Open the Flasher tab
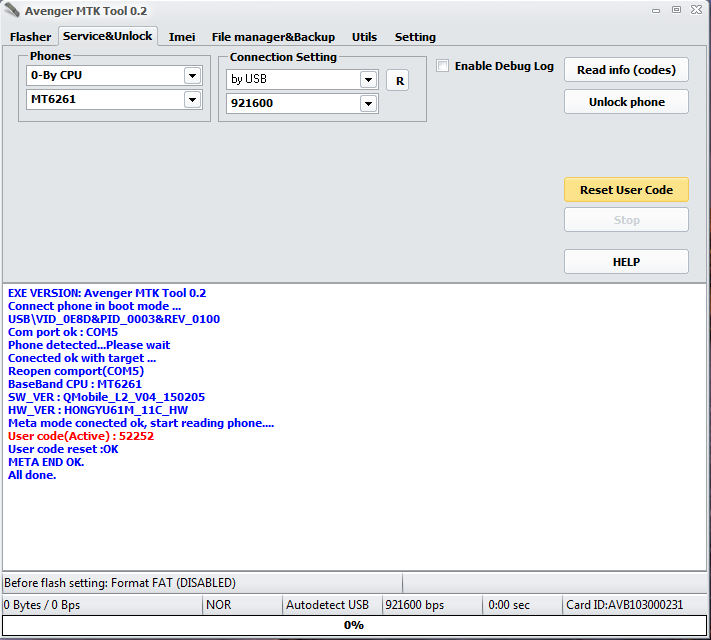Screen dimensions: 711x640 (x=30, y=37)
